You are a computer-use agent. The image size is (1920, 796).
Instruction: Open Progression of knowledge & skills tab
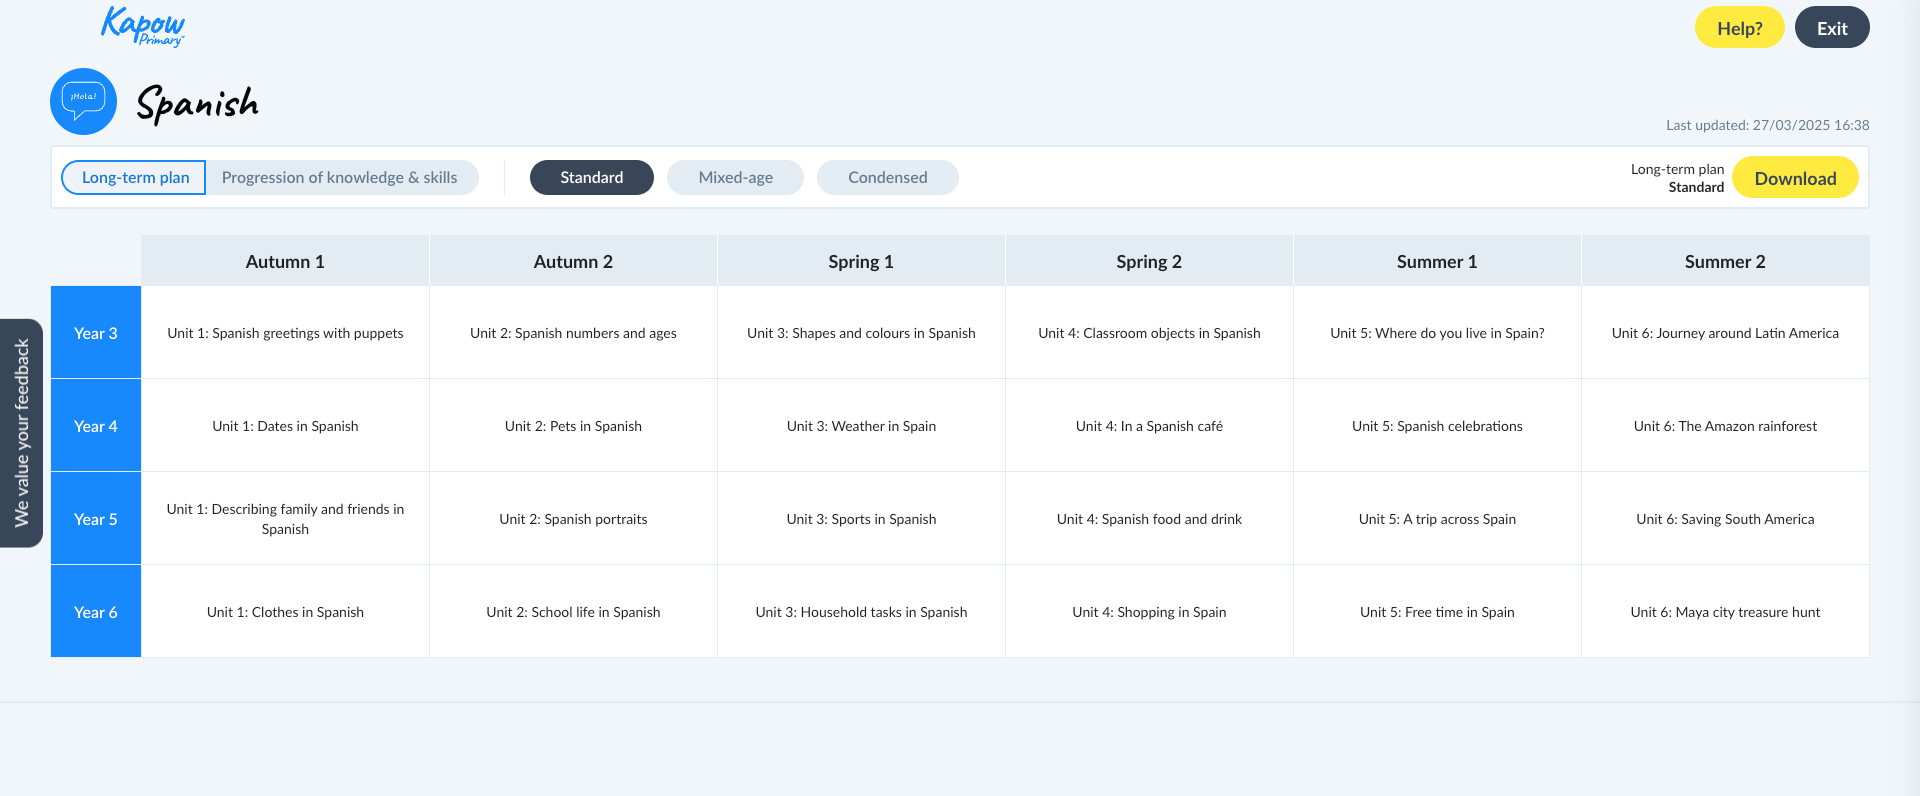pos(339,178)
